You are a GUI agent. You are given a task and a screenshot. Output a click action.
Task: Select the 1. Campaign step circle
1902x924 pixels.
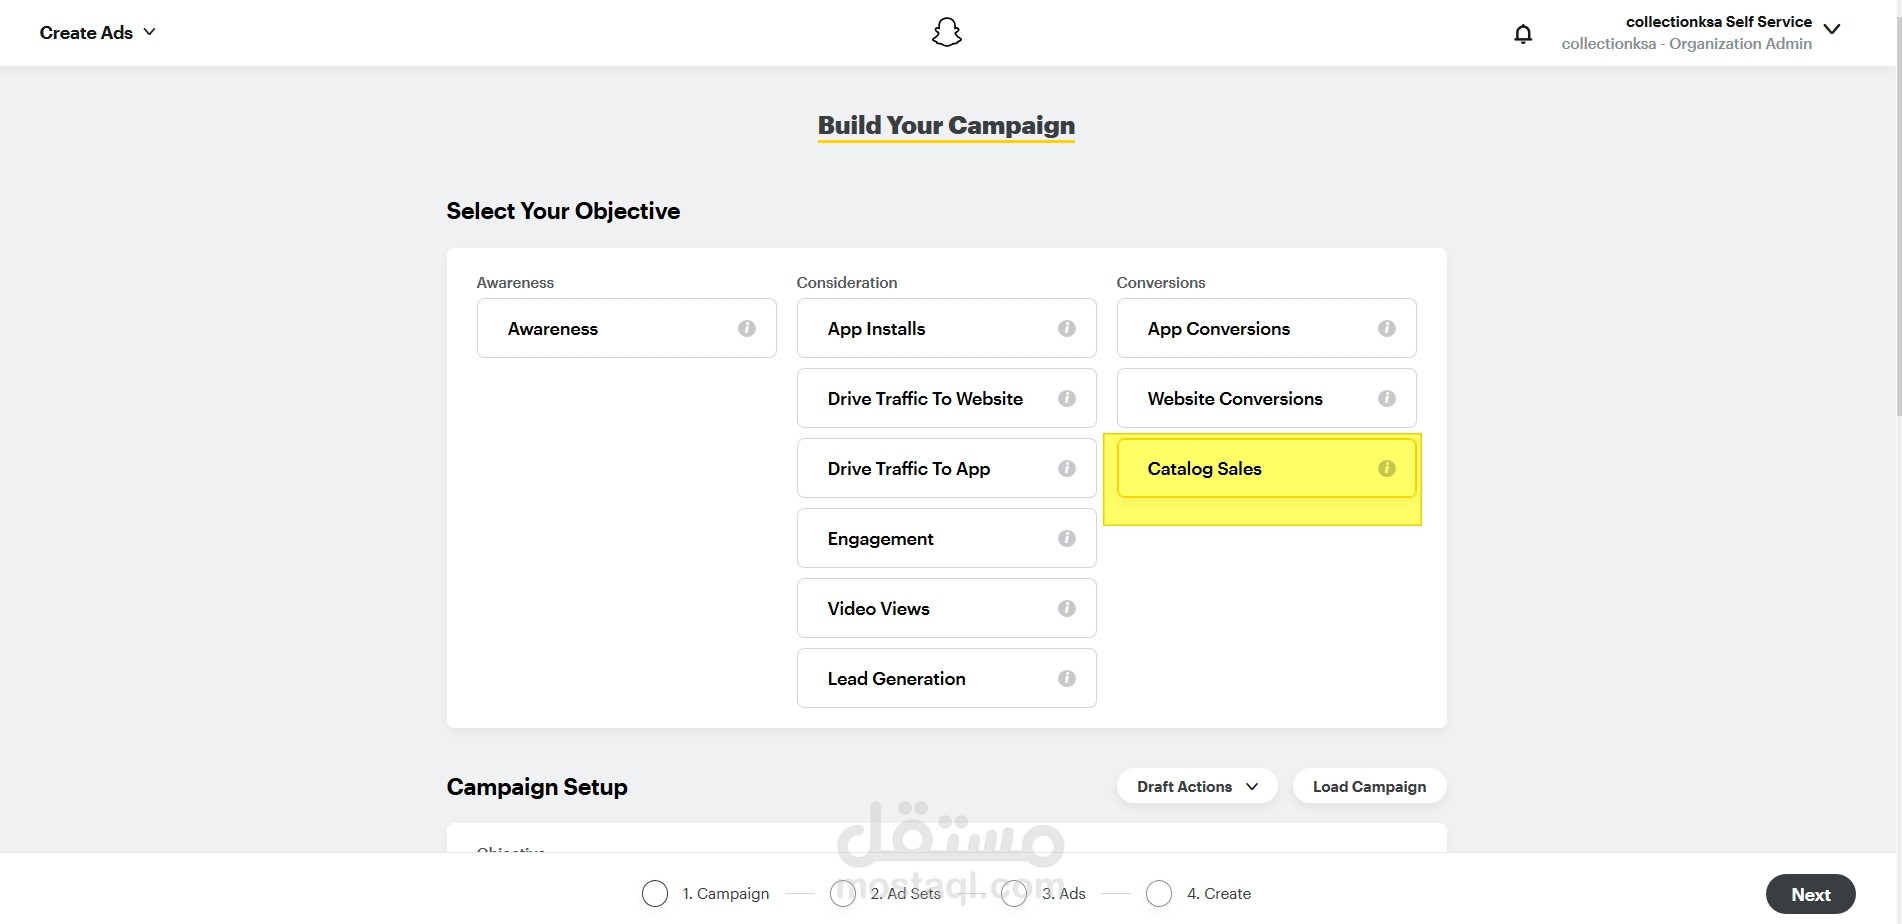point(655,893)
